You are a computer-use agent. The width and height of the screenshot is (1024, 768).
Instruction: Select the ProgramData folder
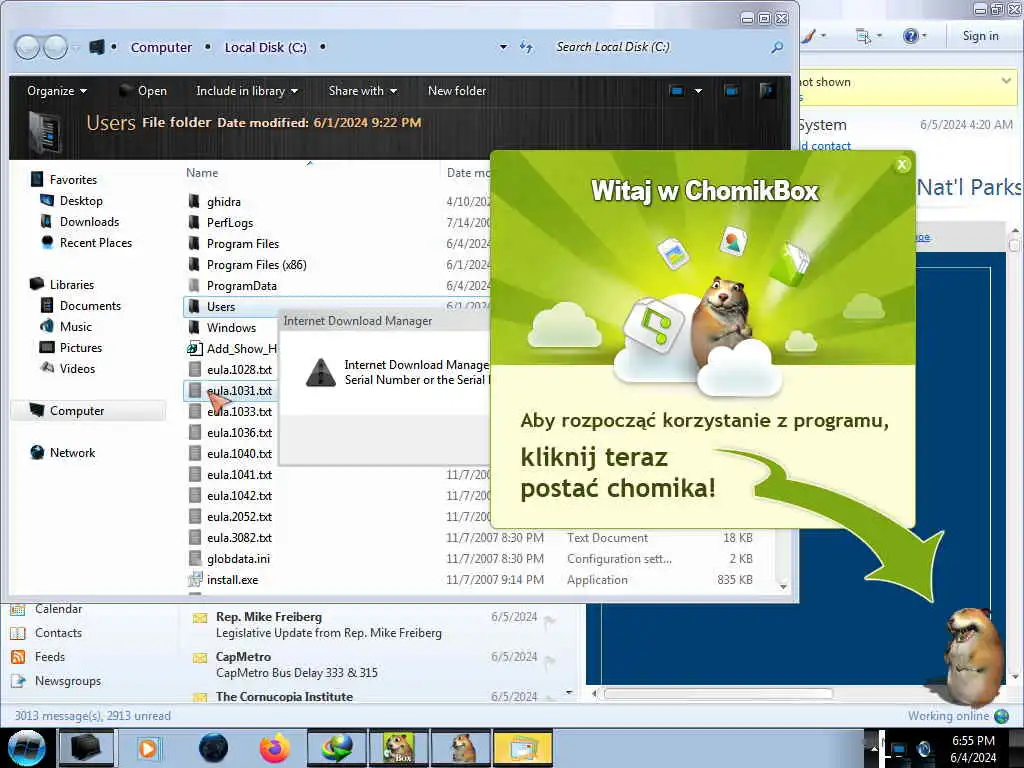[242, 285]
